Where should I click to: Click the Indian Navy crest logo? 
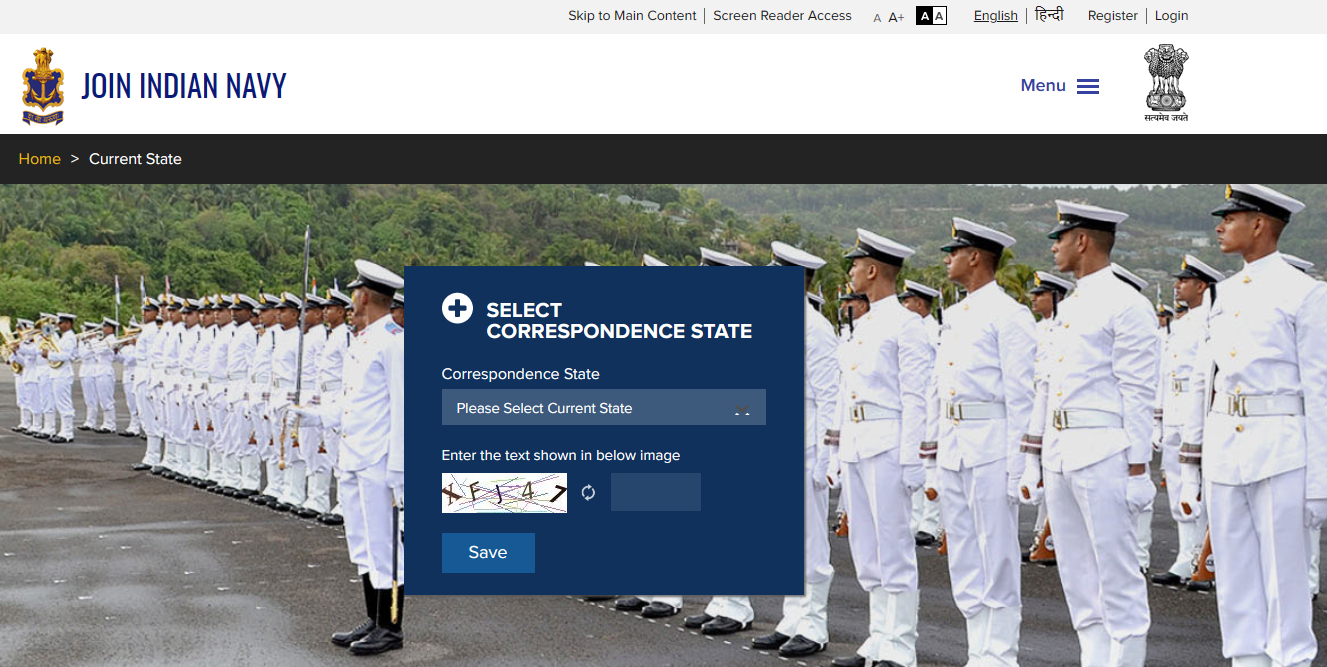tap(42, 86)
